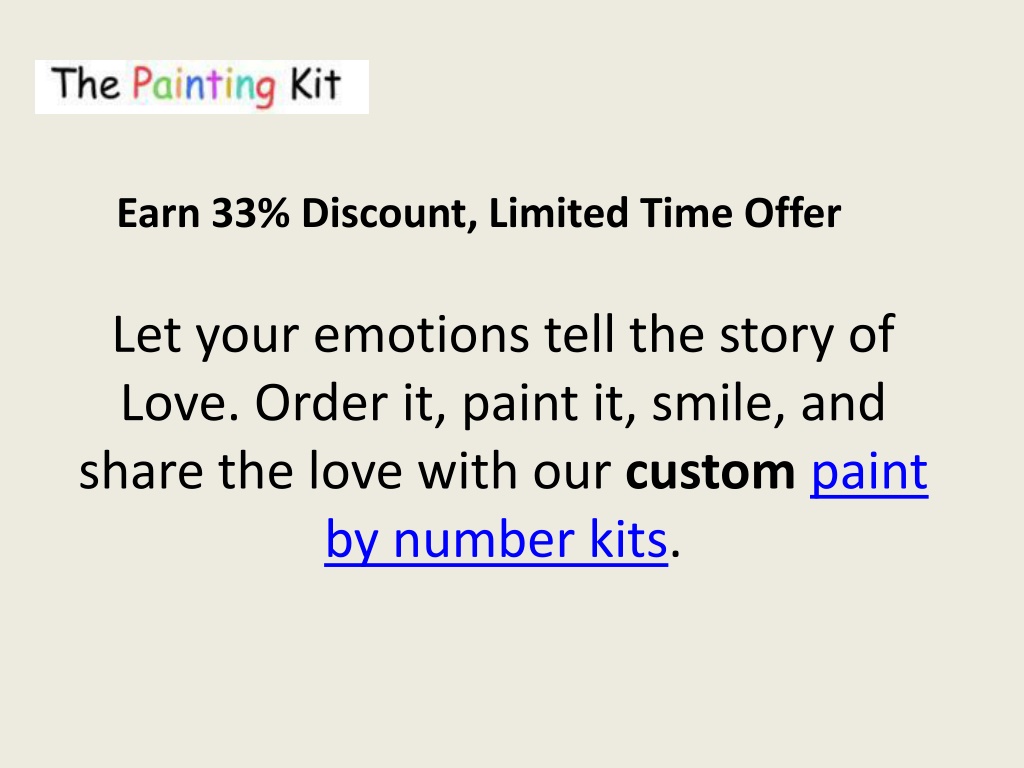This screenshot has width=1024, height=768.
Task: Click the '33%' figure in the heading
Action: click(250, 213)
